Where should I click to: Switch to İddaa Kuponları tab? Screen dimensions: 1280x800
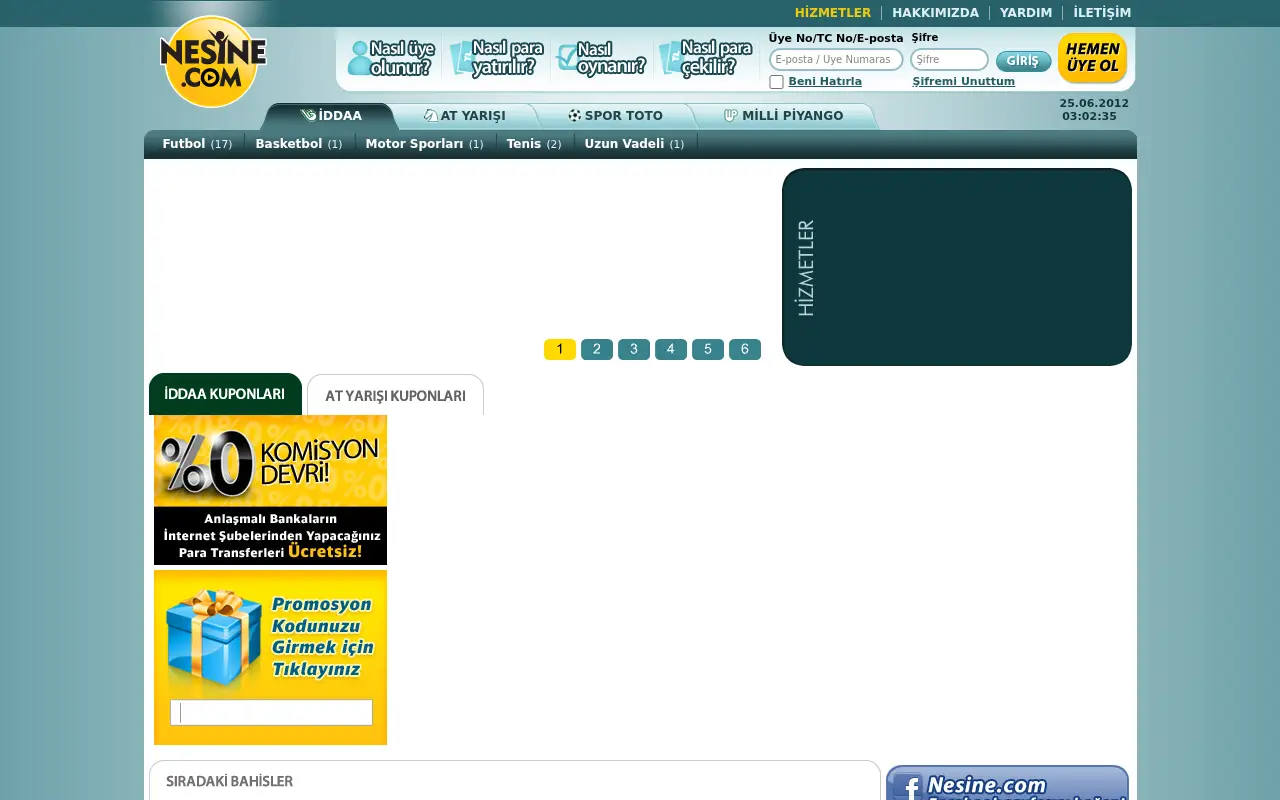[x=225, y=394]
